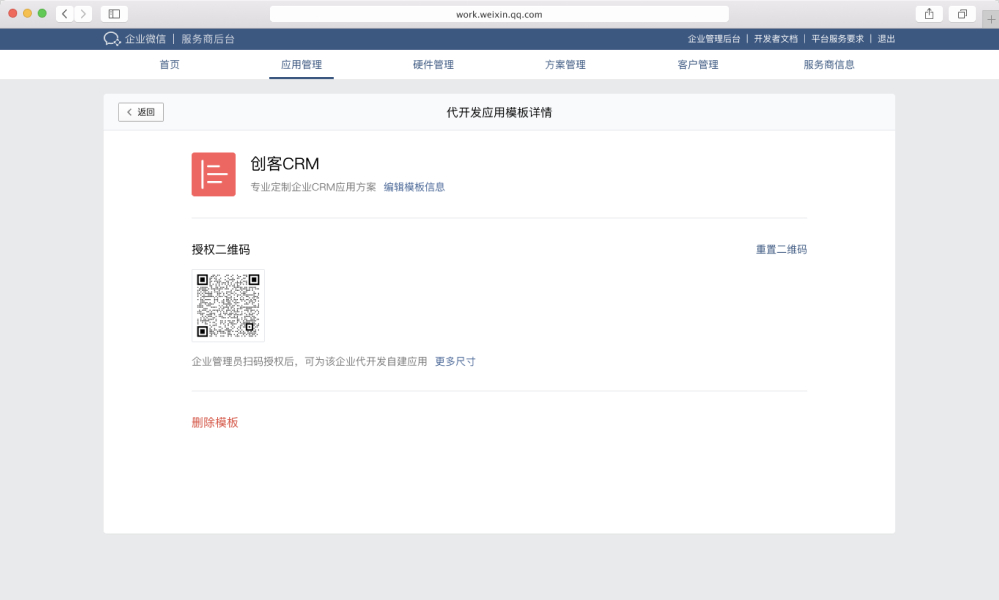Click the 企业管理员扫码授权后 hint text
999x600 pixels.
point(309,361)
